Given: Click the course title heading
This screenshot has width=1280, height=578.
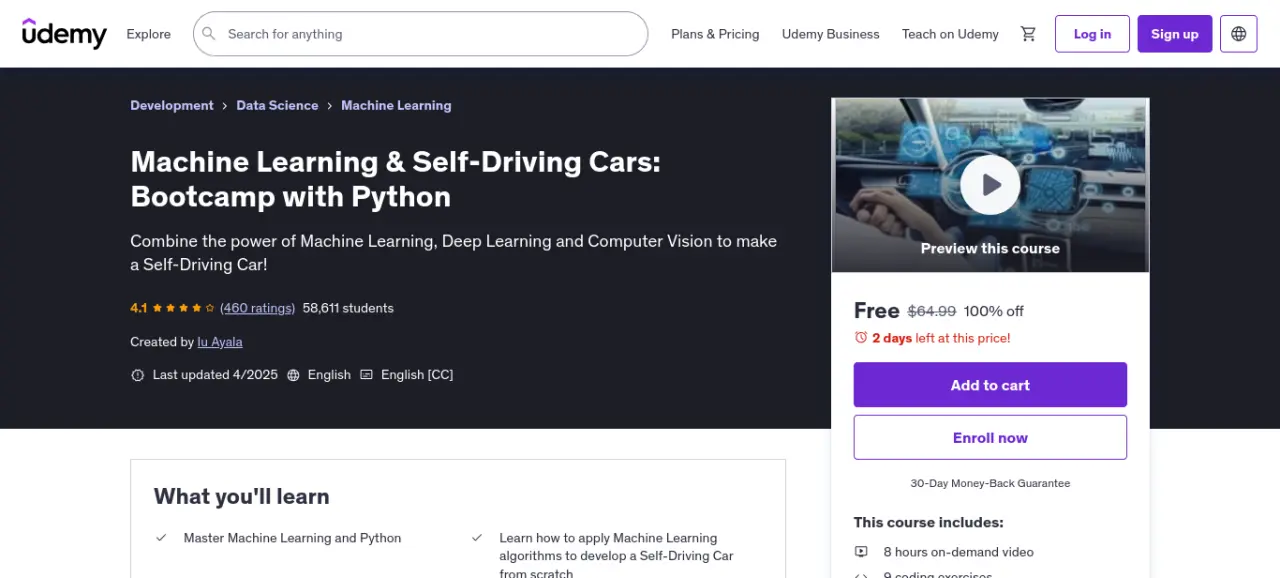Looking at the screenshot, I should [x=396, y=179].
